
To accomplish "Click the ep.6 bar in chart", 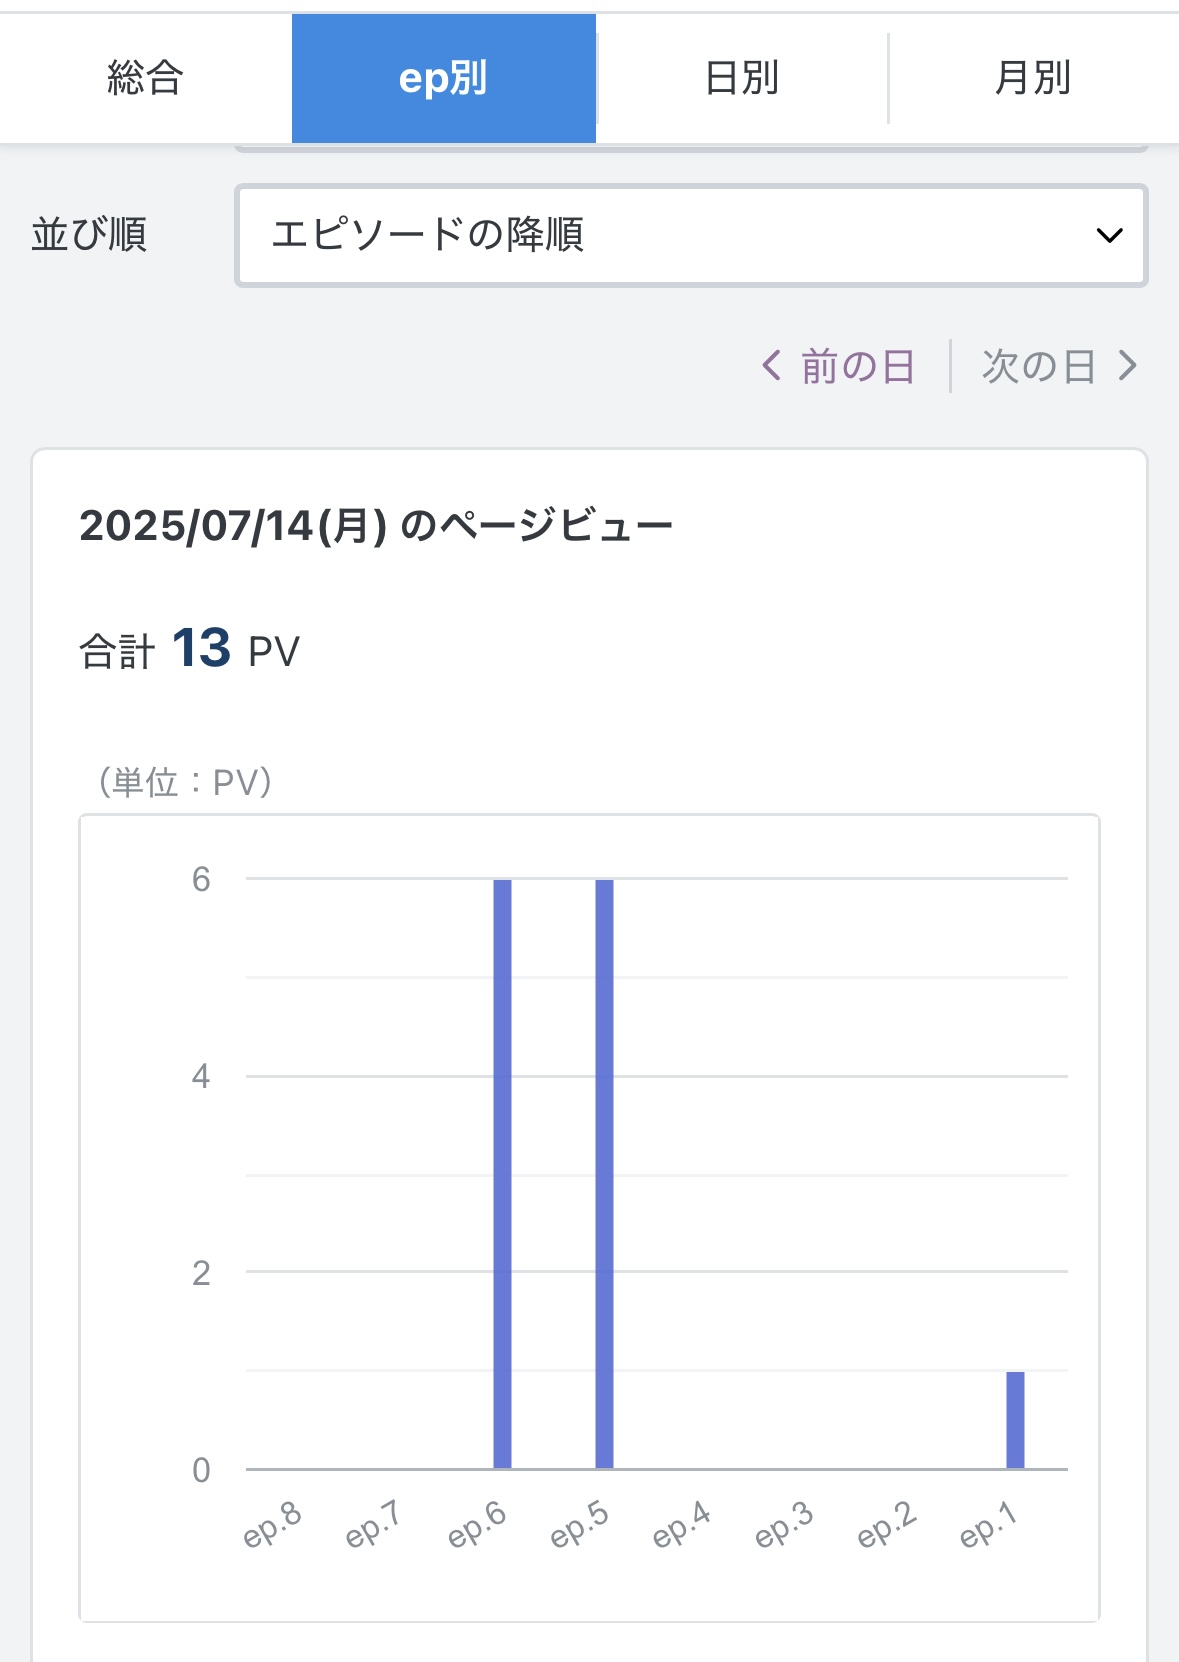I will tap(502, 1174).
